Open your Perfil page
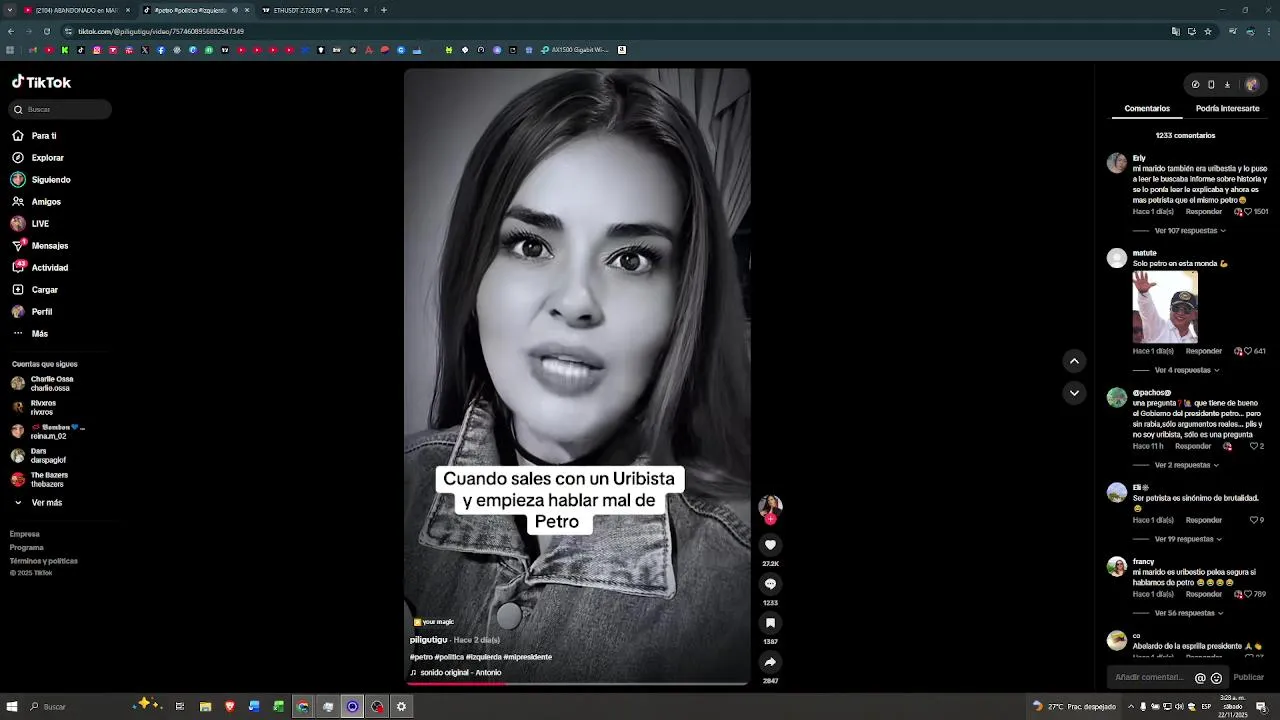The width and height of the screenshot is (1280, 720). click(32, 312)
